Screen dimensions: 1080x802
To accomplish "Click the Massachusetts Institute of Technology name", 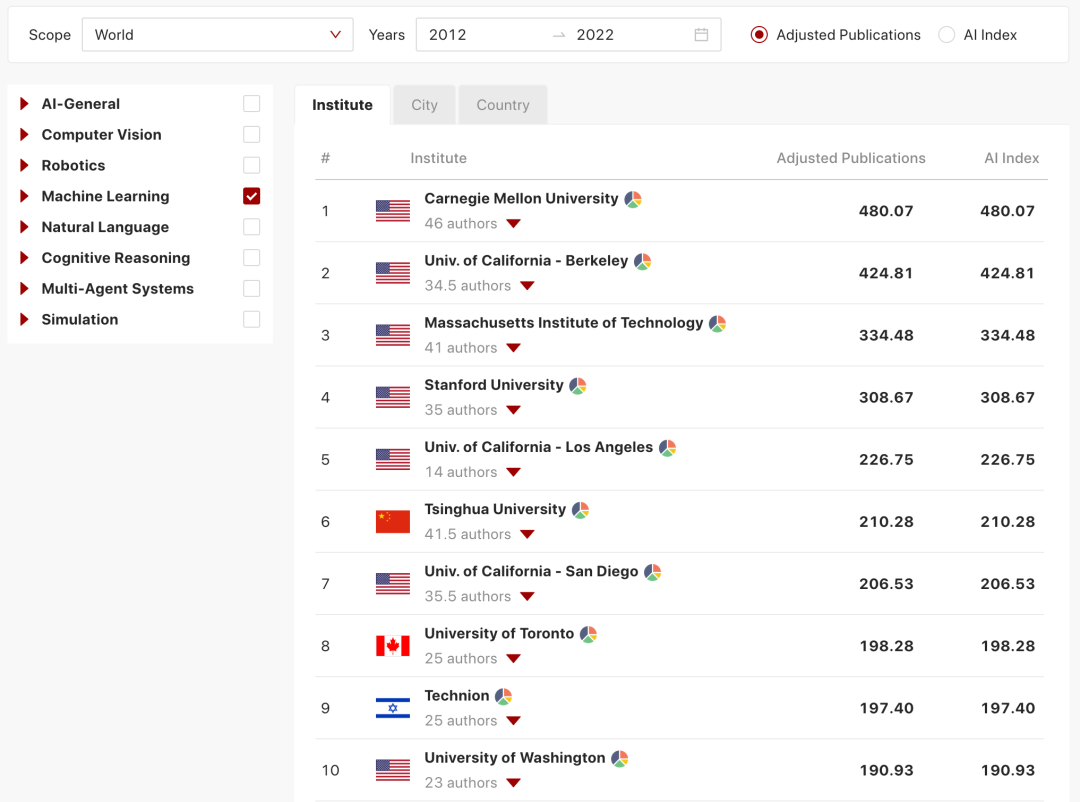I will point(563,323).
